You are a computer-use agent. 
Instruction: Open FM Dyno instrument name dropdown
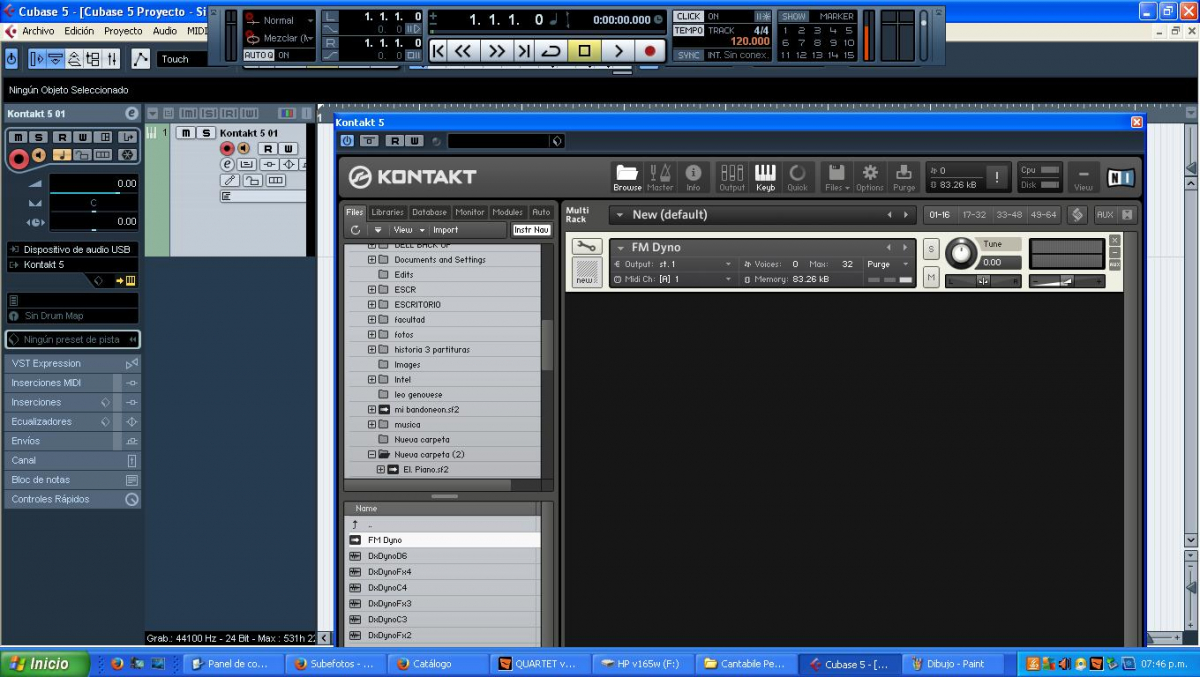pyautogui.click(x=622, y=247)
